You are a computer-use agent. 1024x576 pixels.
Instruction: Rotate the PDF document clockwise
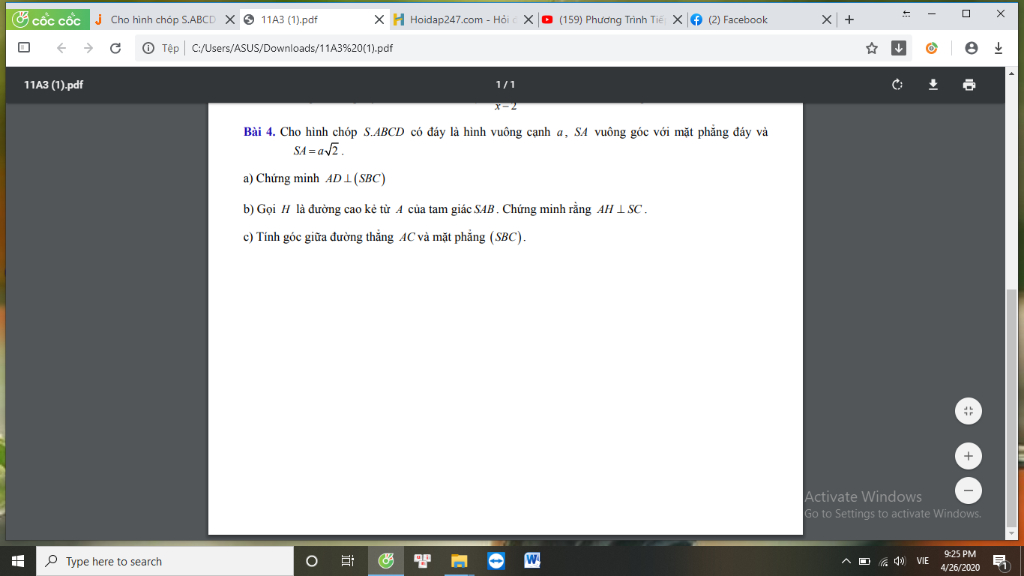pyautogui.click(x=897, y=84)
